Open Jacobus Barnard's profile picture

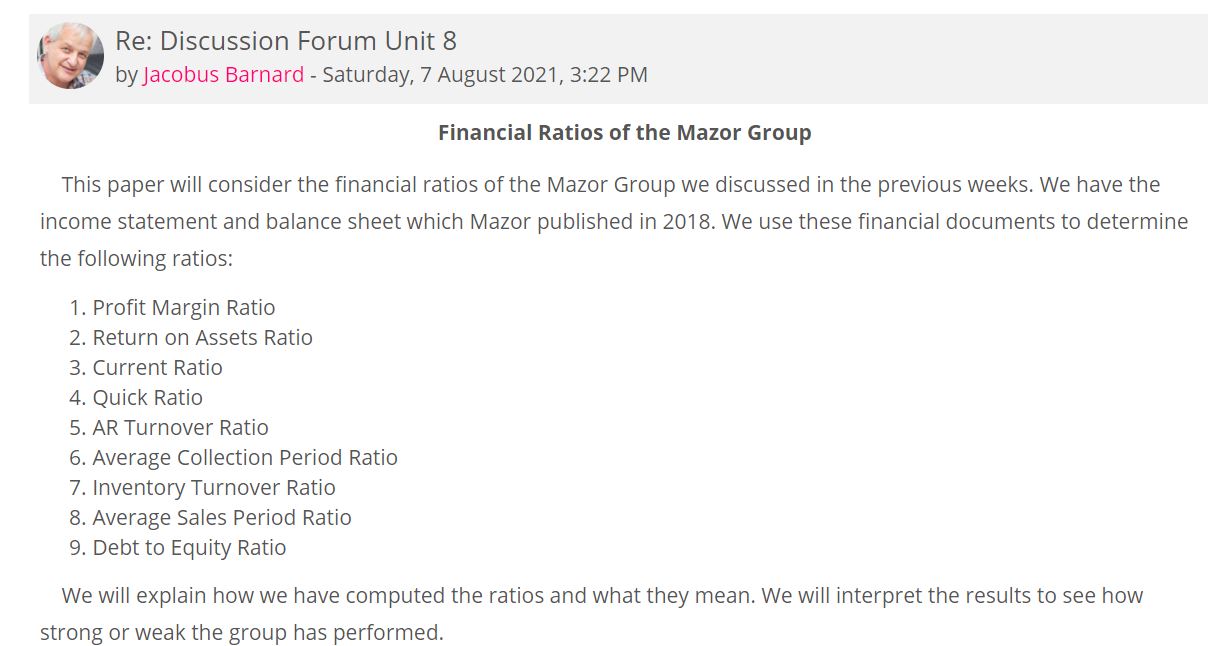(70, 56)
